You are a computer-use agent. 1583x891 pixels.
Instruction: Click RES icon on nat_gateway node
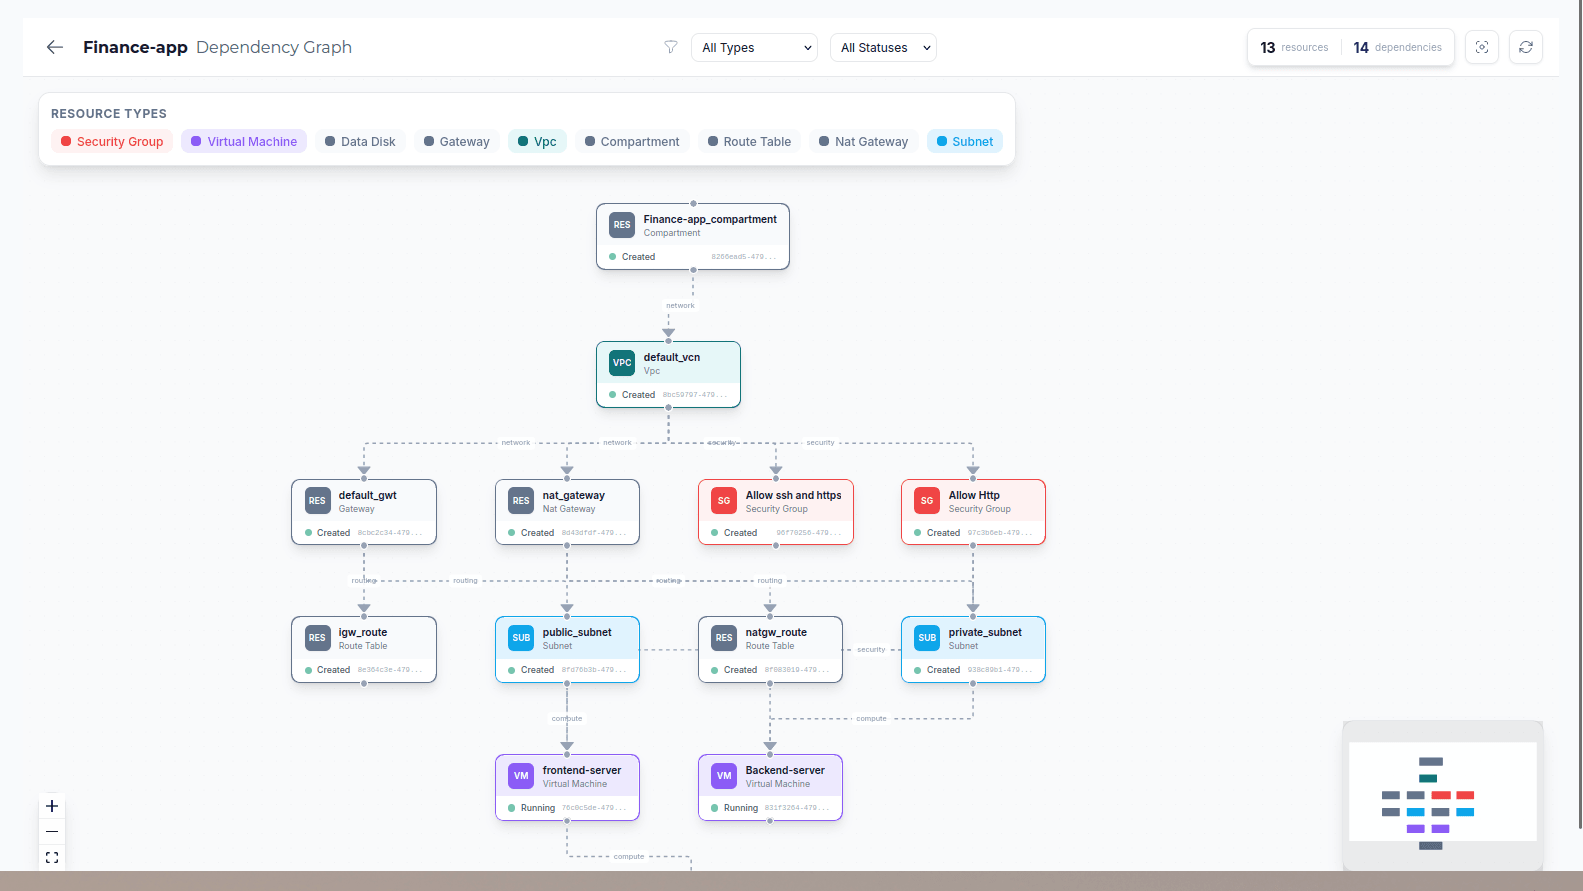pyautogui.click(x=521, y=501)
